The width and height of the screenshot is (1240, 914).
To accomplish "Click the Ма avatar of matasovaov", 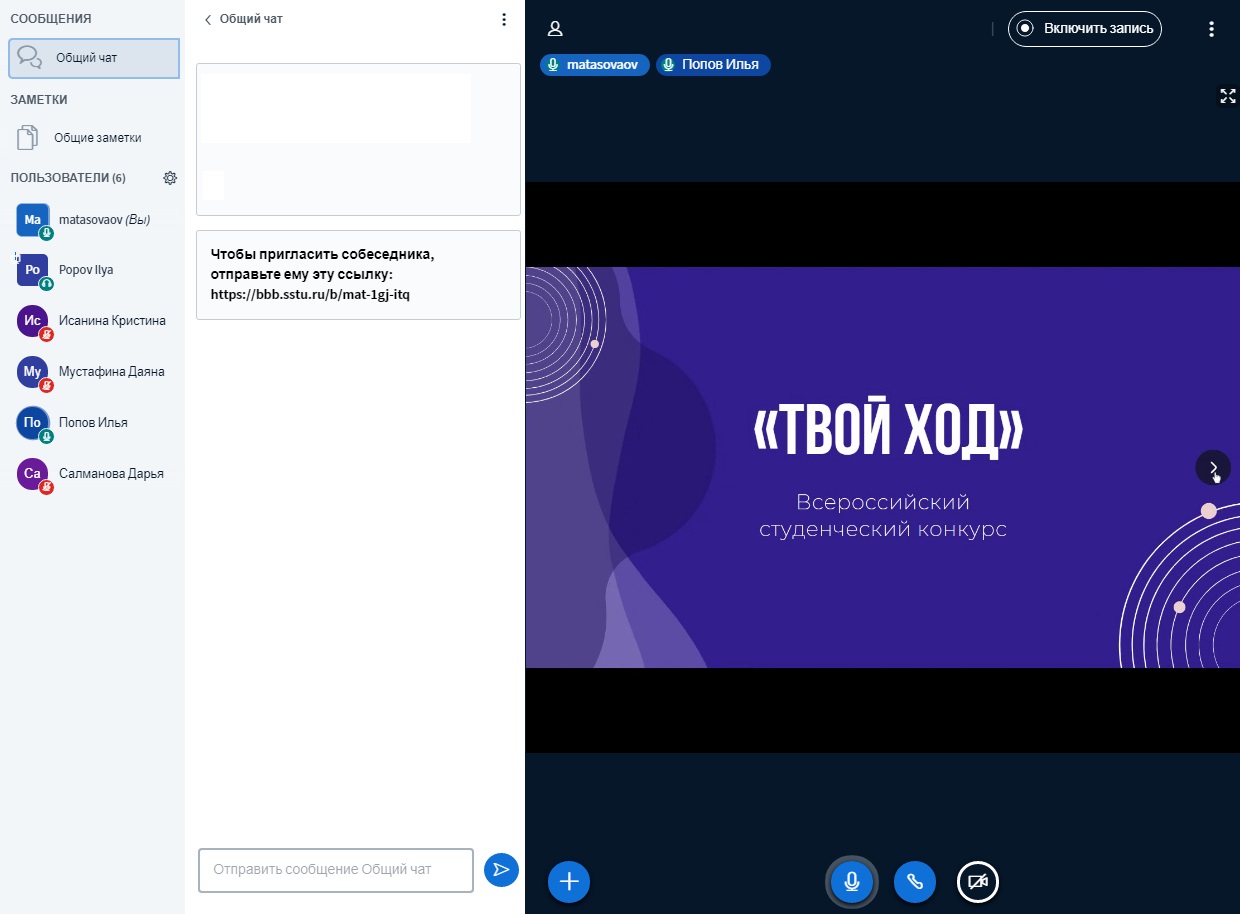I will [x=33, y=220].
